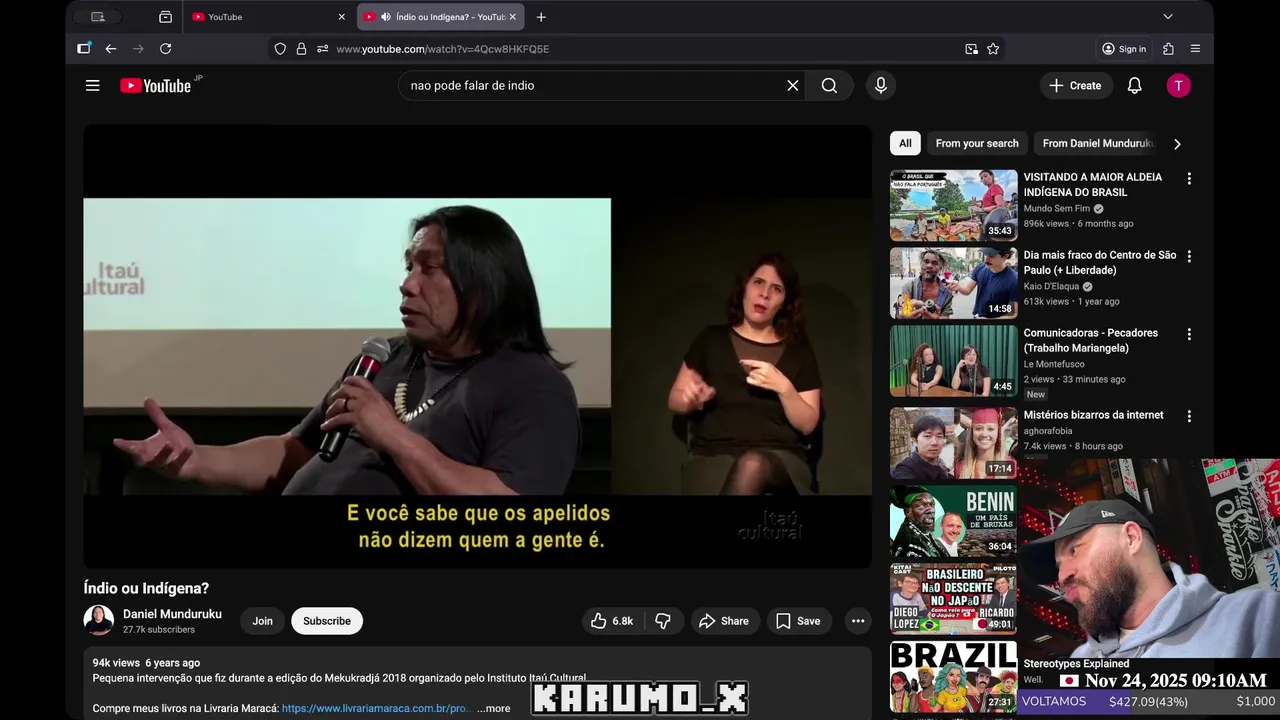Open the Create menu button

(x=1075, y=86)
